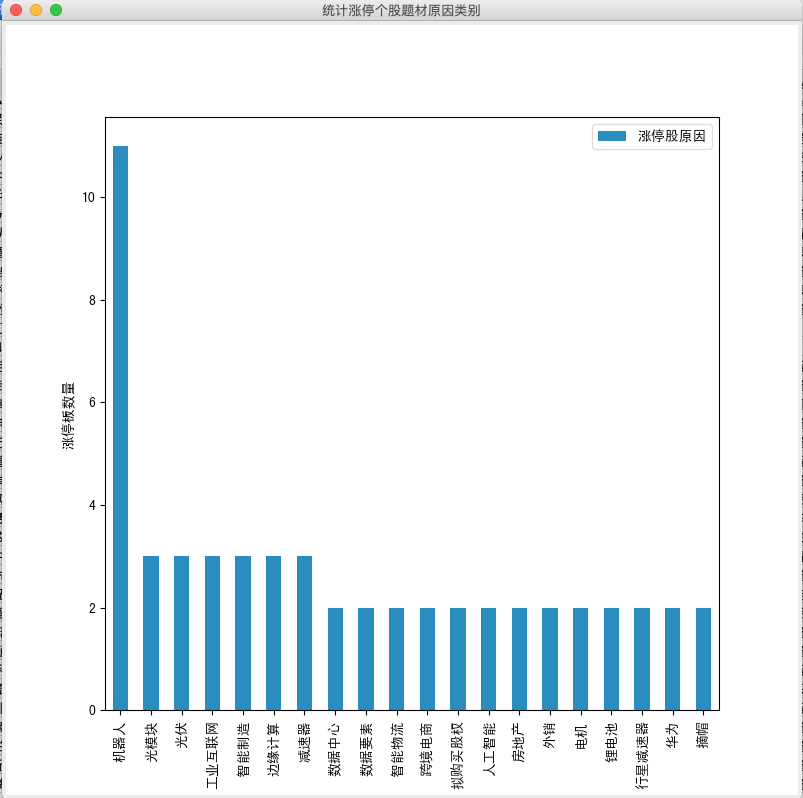Click the y-axis label 涨停板数量
This screenshot has height=798, width=803.
(69, 416)
